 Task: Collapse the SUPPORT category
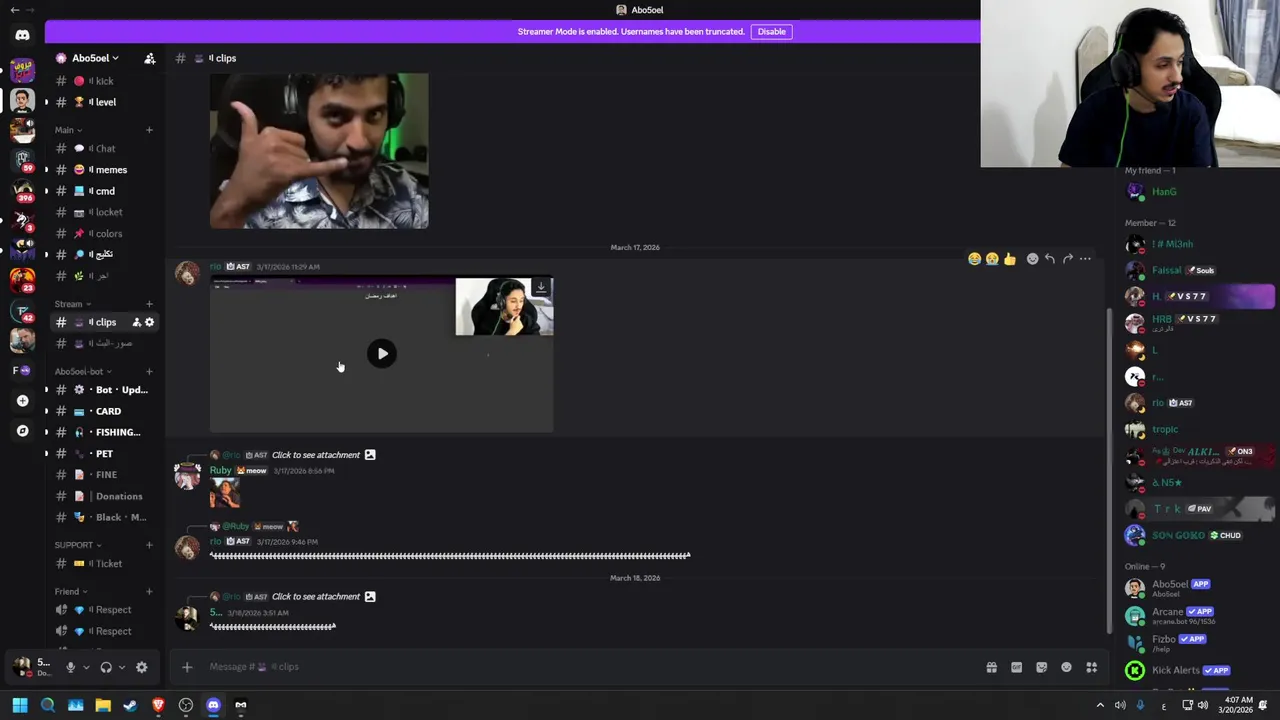click(x=78, y=545)
